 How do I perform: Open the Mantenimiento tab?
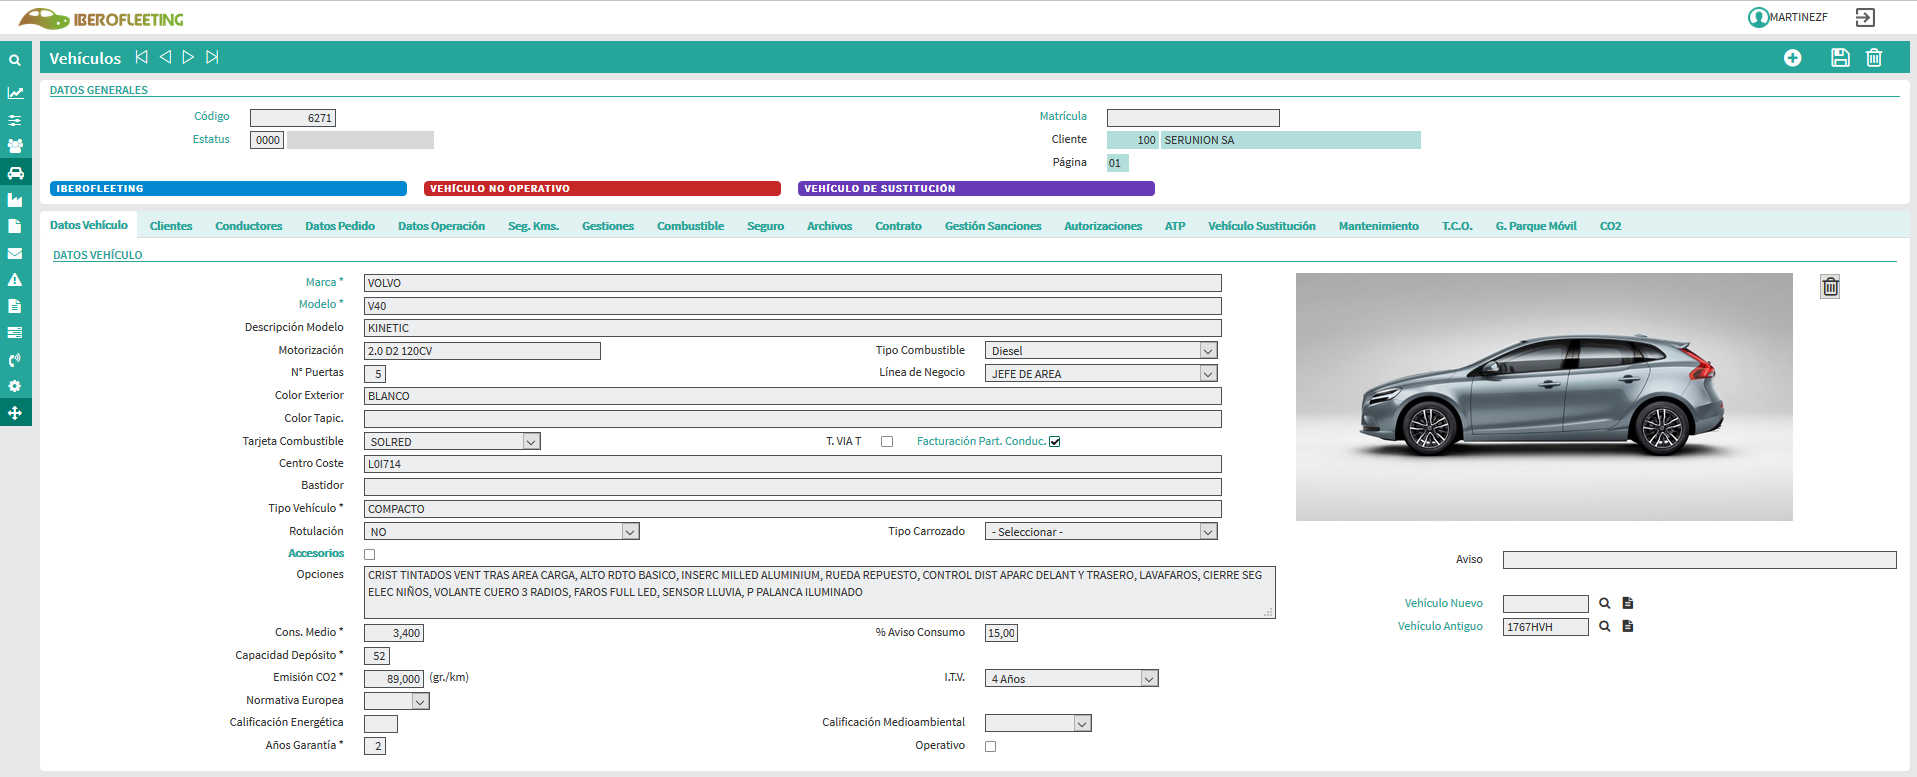1377,226
